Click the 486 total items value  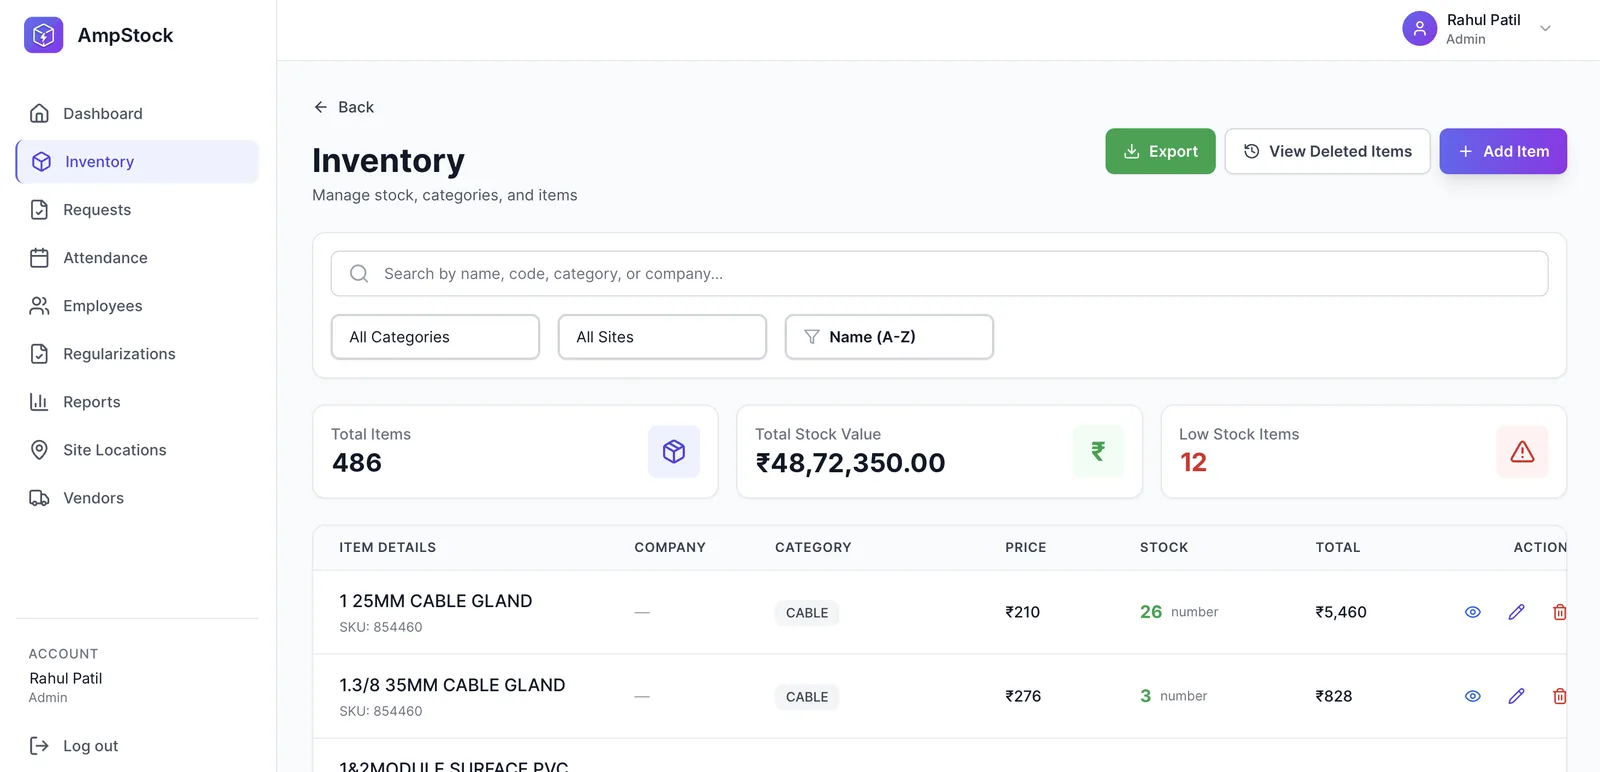pos(357,462)
